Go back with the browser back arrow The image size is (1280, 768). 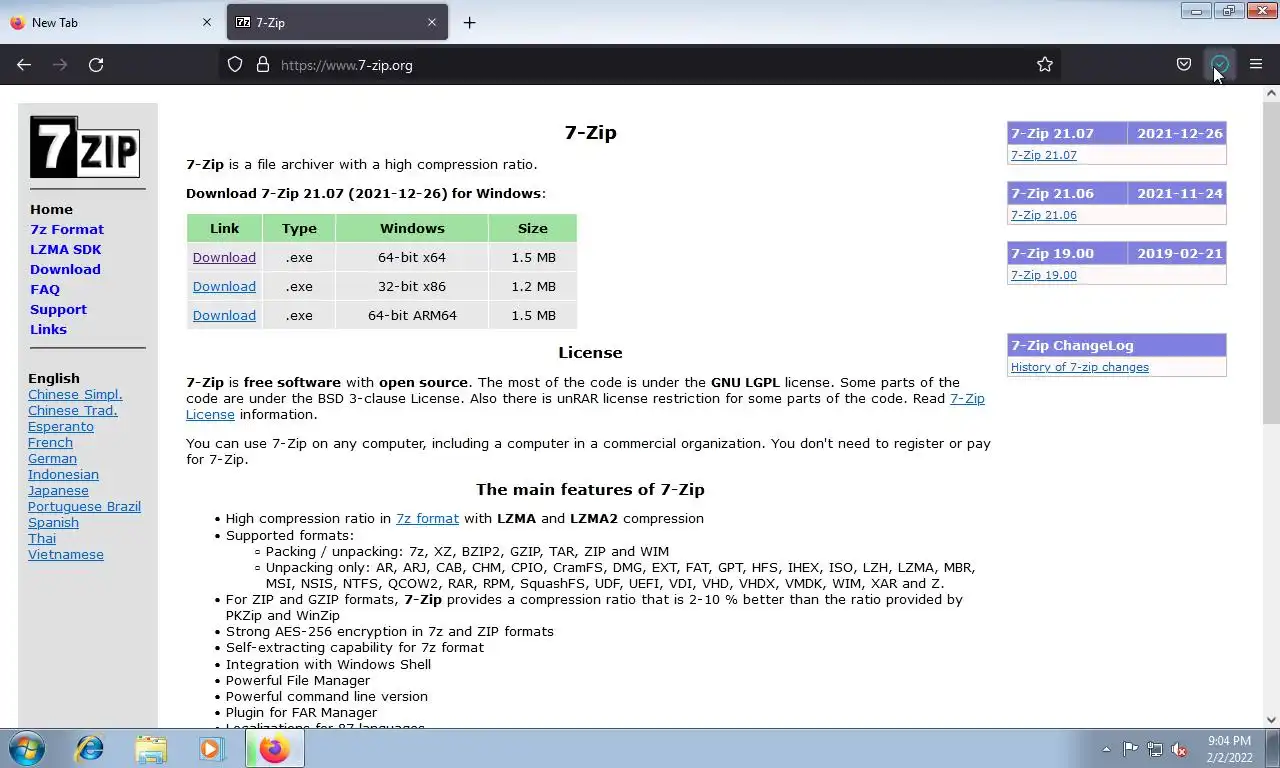pos(24,65)
